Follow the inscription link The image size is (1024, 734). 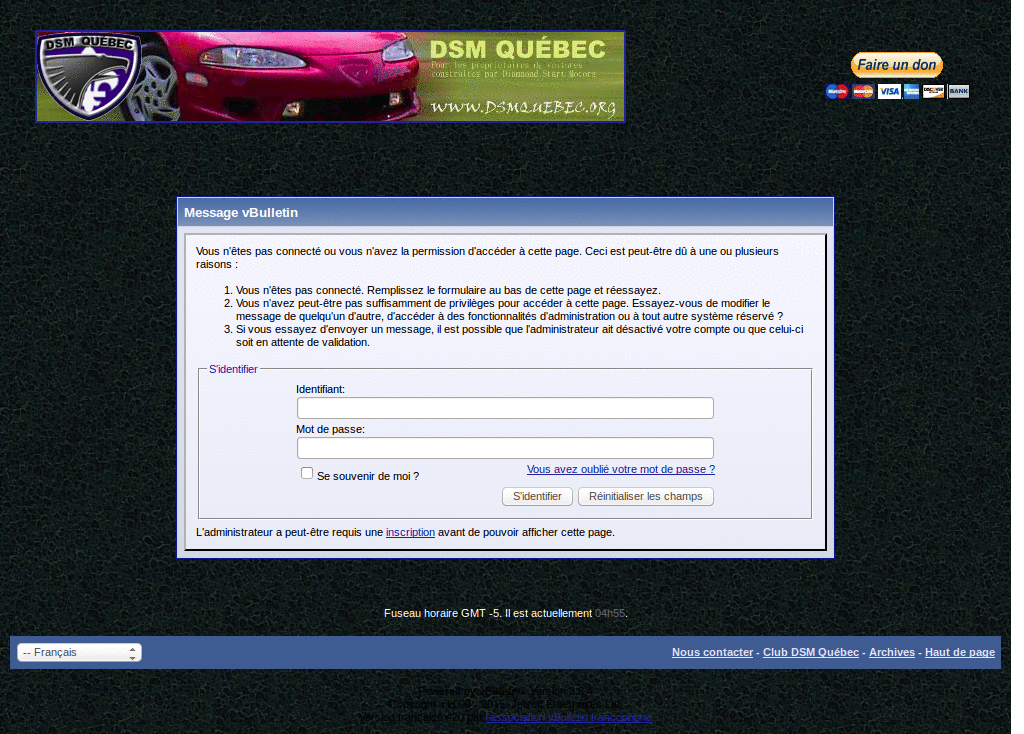click(410, 532)
